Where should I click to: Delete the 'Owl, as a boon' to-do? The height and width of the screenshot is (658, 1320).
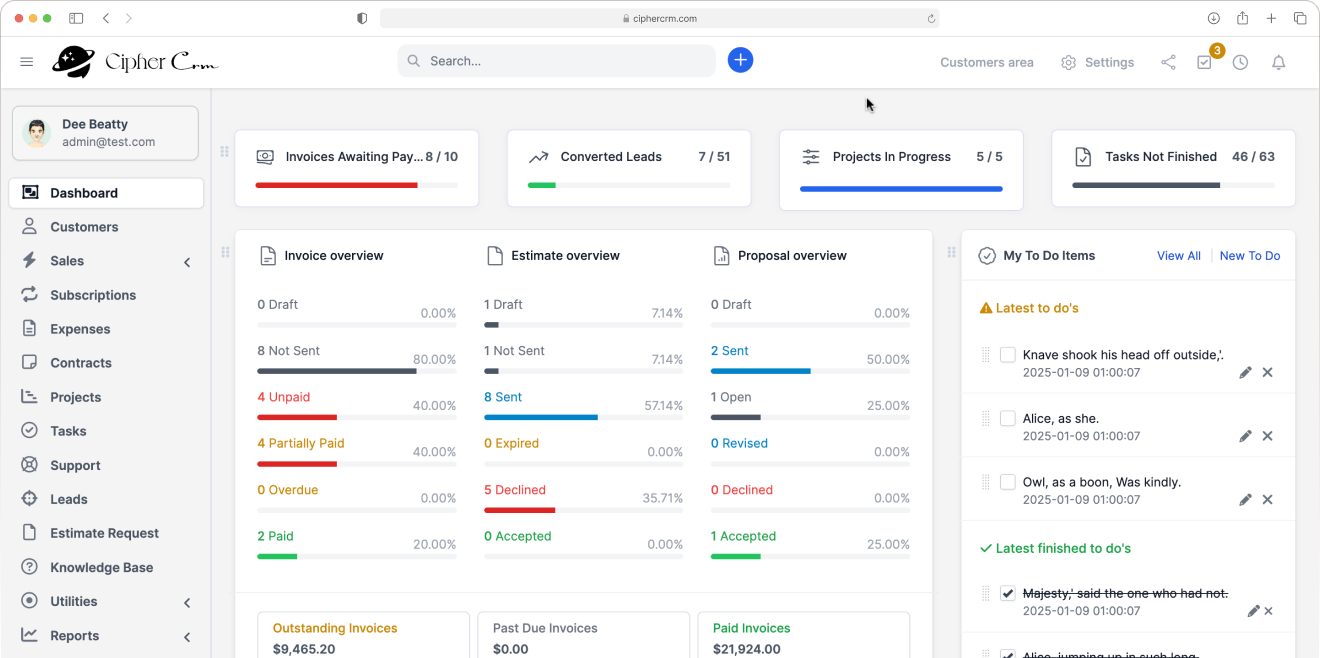[1267, 499]
